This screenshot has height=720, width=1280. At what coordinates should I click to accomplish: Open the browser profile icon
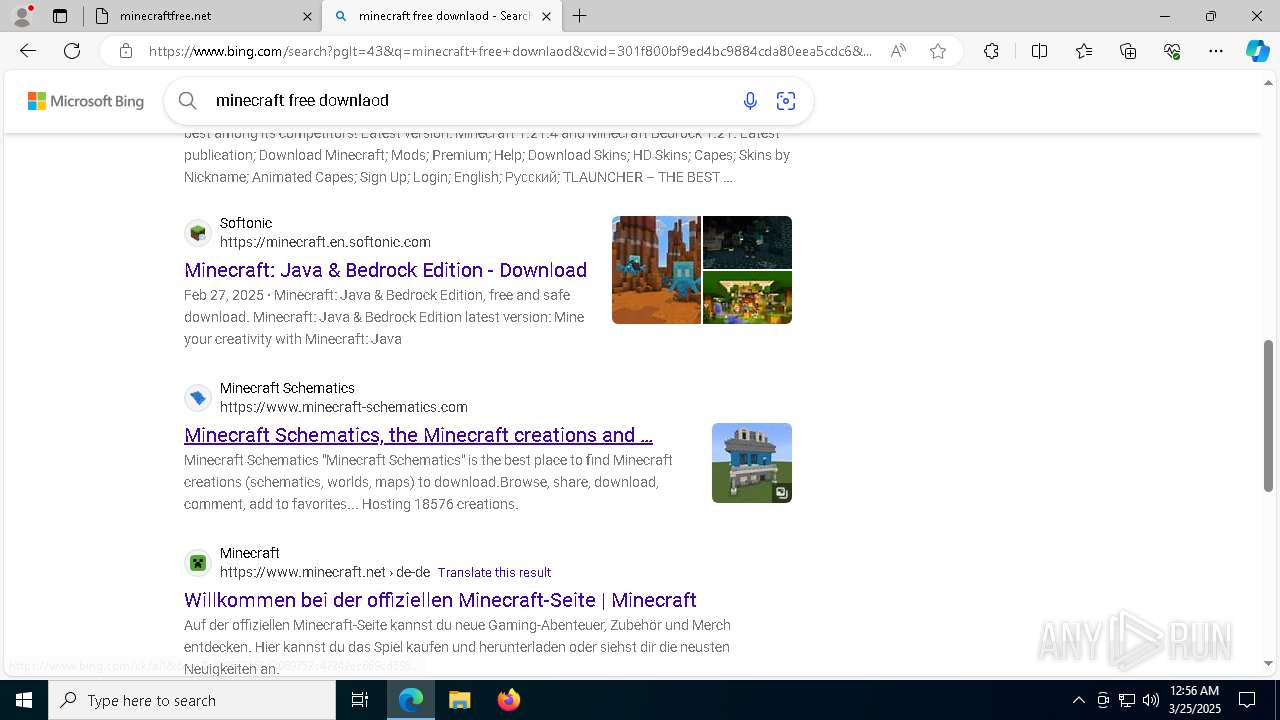coord(22,16)
